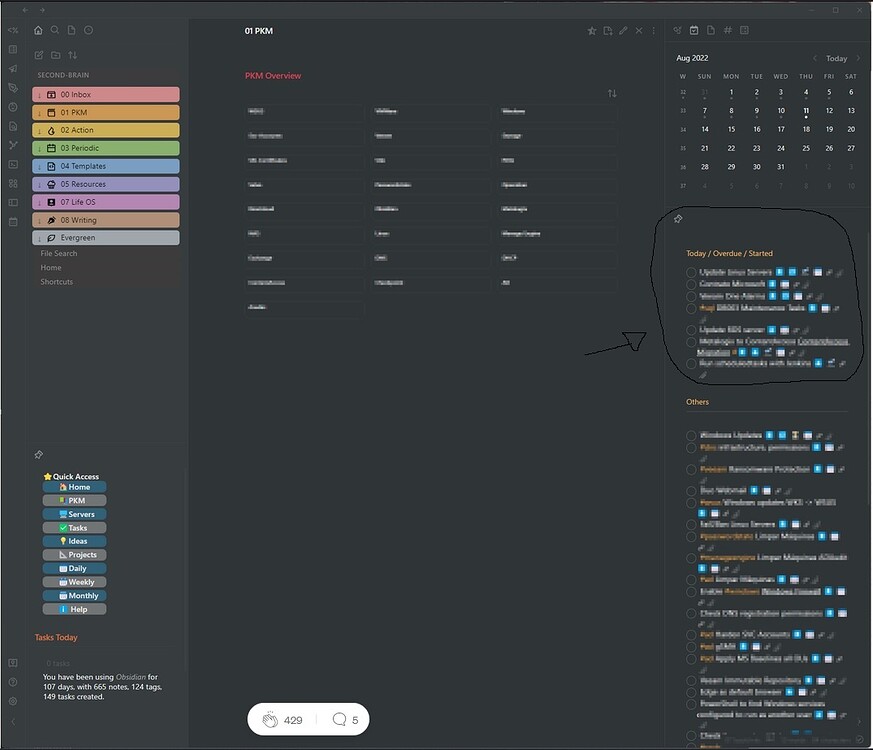Click the calendar icon in the right panel toolbar
This screenshot has height=750, width=873.
pos(693,31)
